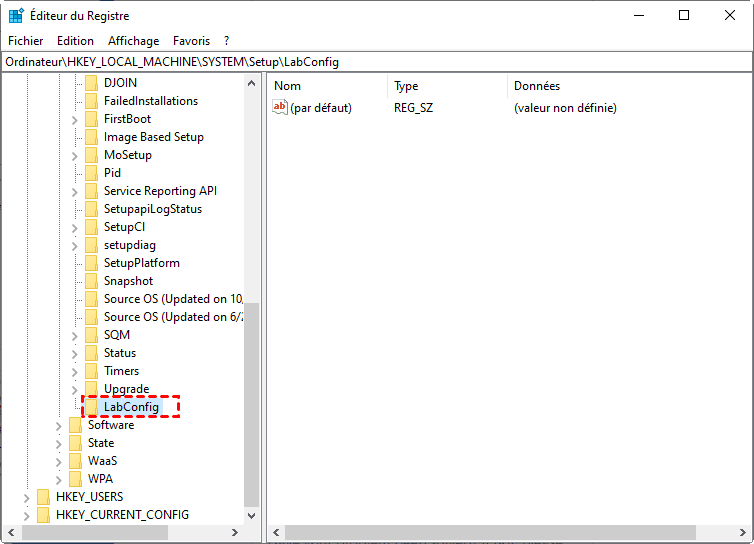Select the FailedInstallations folder icon
This screenshot has width=754, height=544.
[x=91, y=101]
